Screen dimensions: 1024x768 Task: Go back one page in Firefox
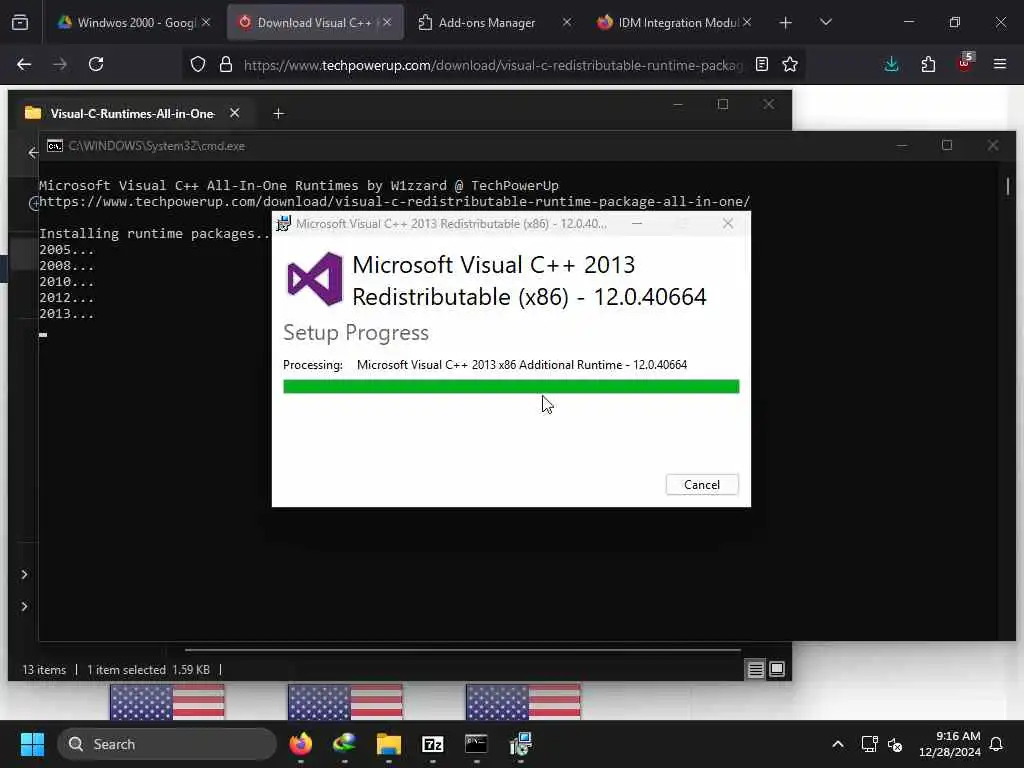point(24,64)
